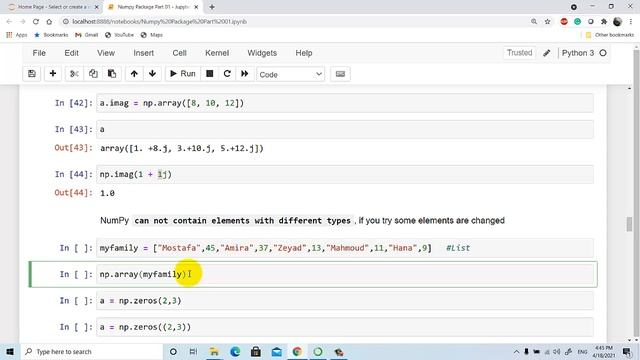The width and height of the screenshot is (640, 360).
Task: Click the pencil edit mode indicator
Action: (547, 53)
